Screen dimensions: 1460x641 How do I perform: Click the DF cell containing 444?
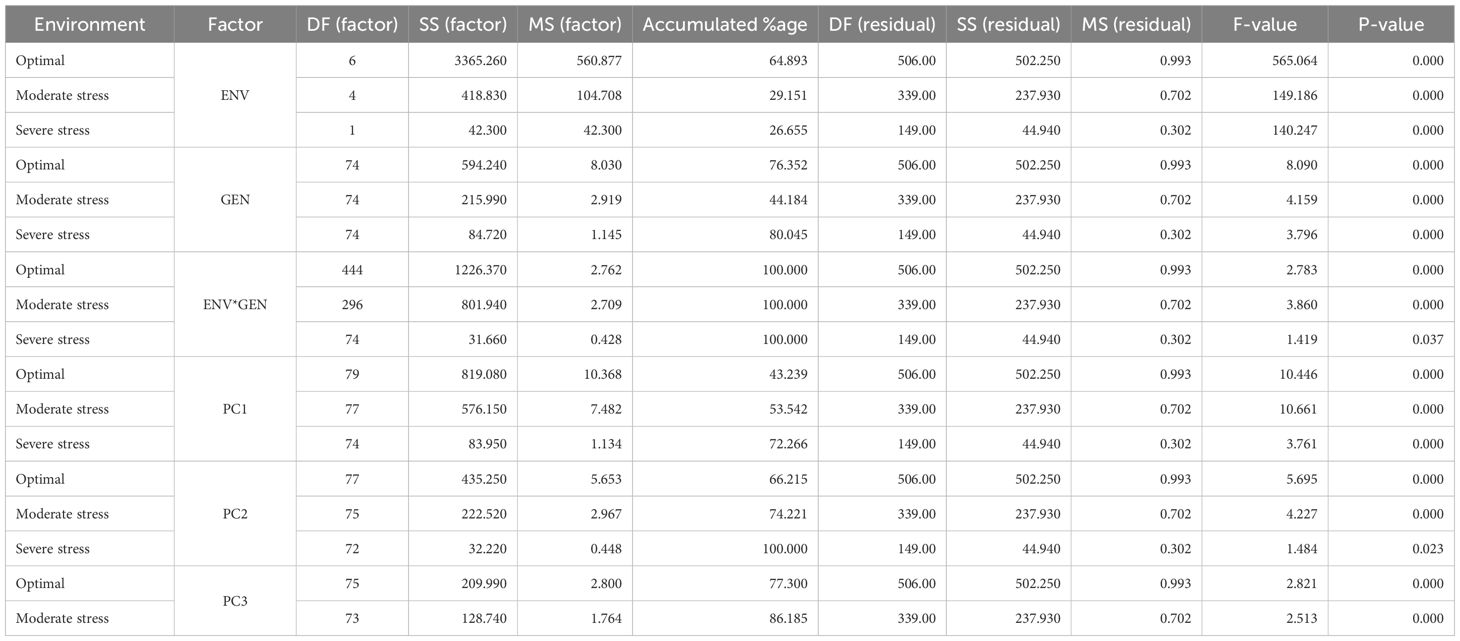pos(352,270)
